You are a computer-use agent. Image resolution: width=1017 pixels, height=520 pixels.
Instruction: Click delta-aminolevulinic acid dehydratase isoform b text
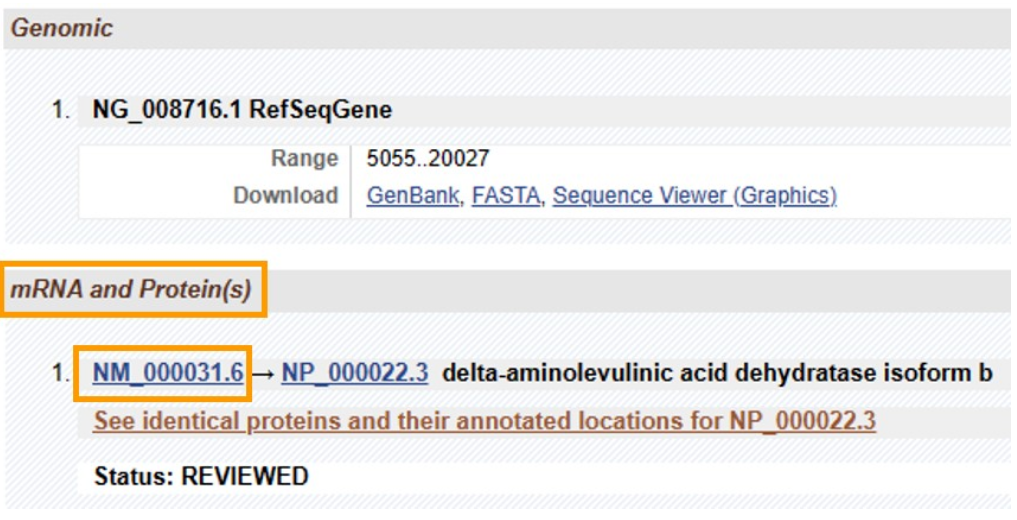pyautogui.click(x=717, y=373)
